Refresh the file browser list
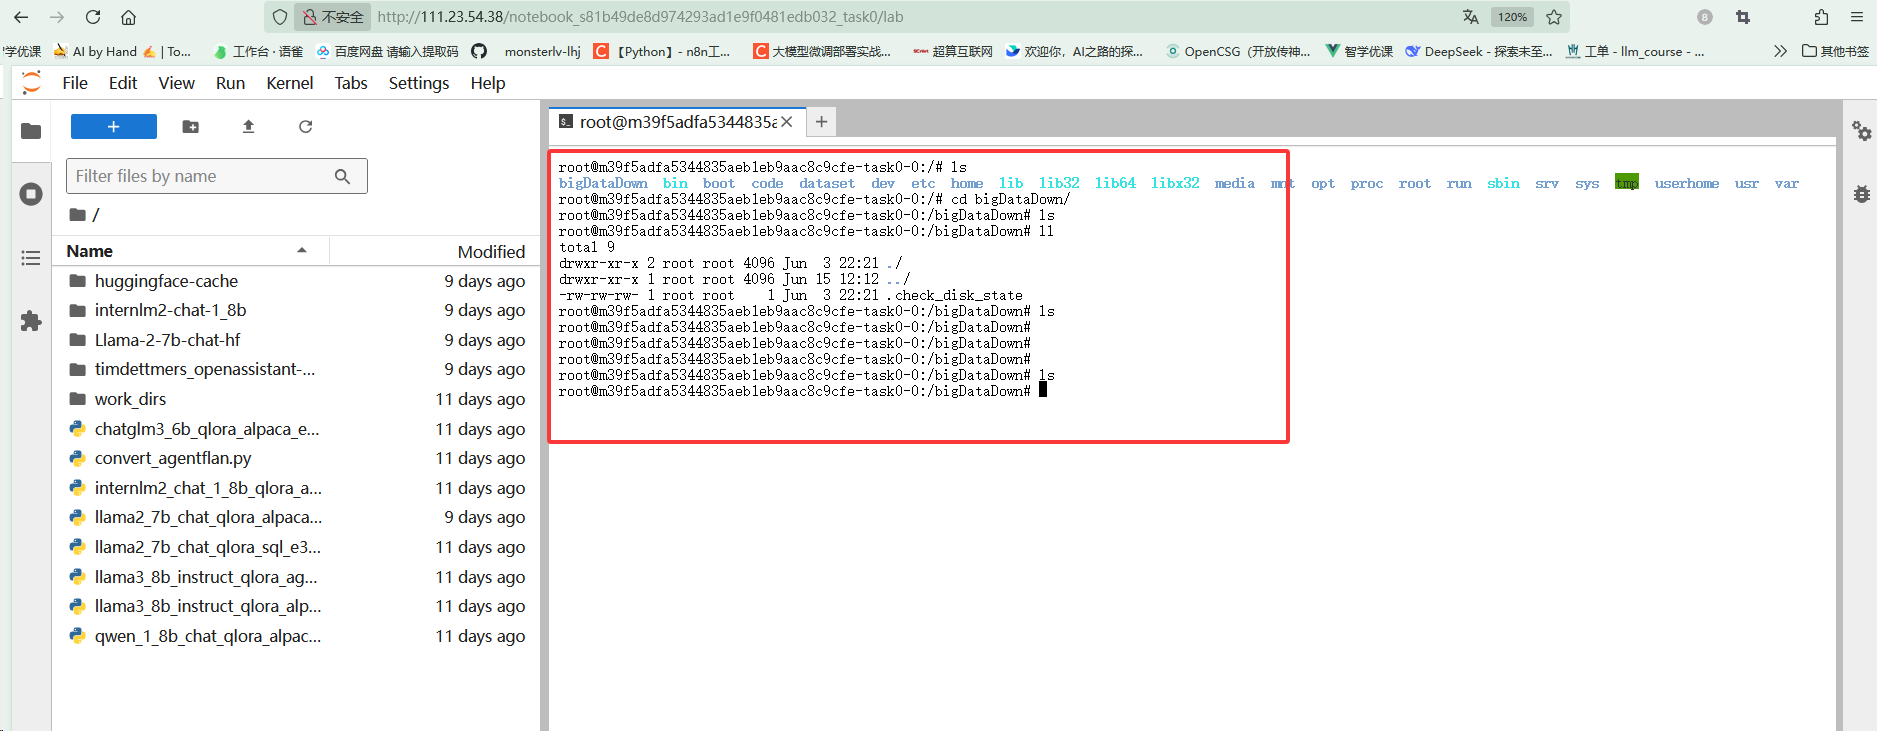This screenshot has height=731, width=1877. click(305, 127)
